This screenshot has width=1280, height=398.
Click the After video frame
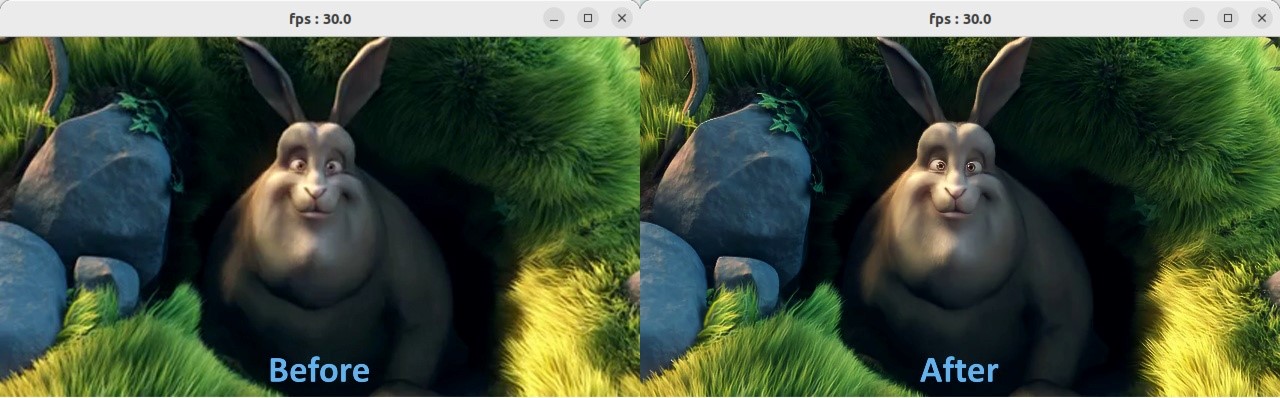(x=960, y=217)
